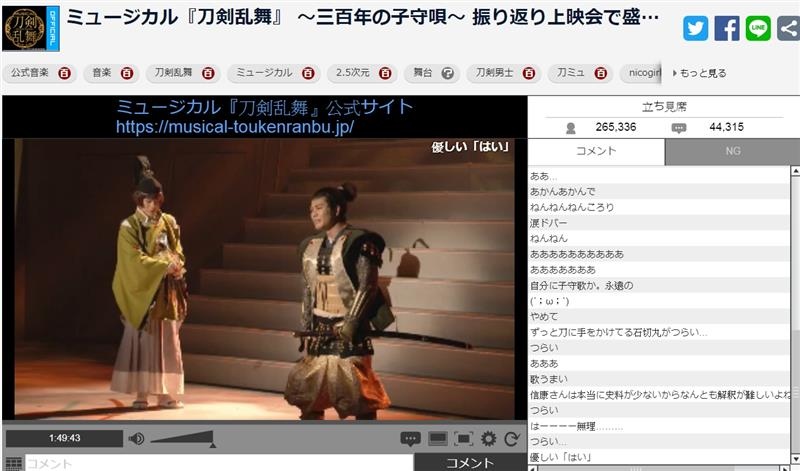Screen dimensions: 800x471
Task: Focus the コメント input field
Action: click(x=219, y=463)
